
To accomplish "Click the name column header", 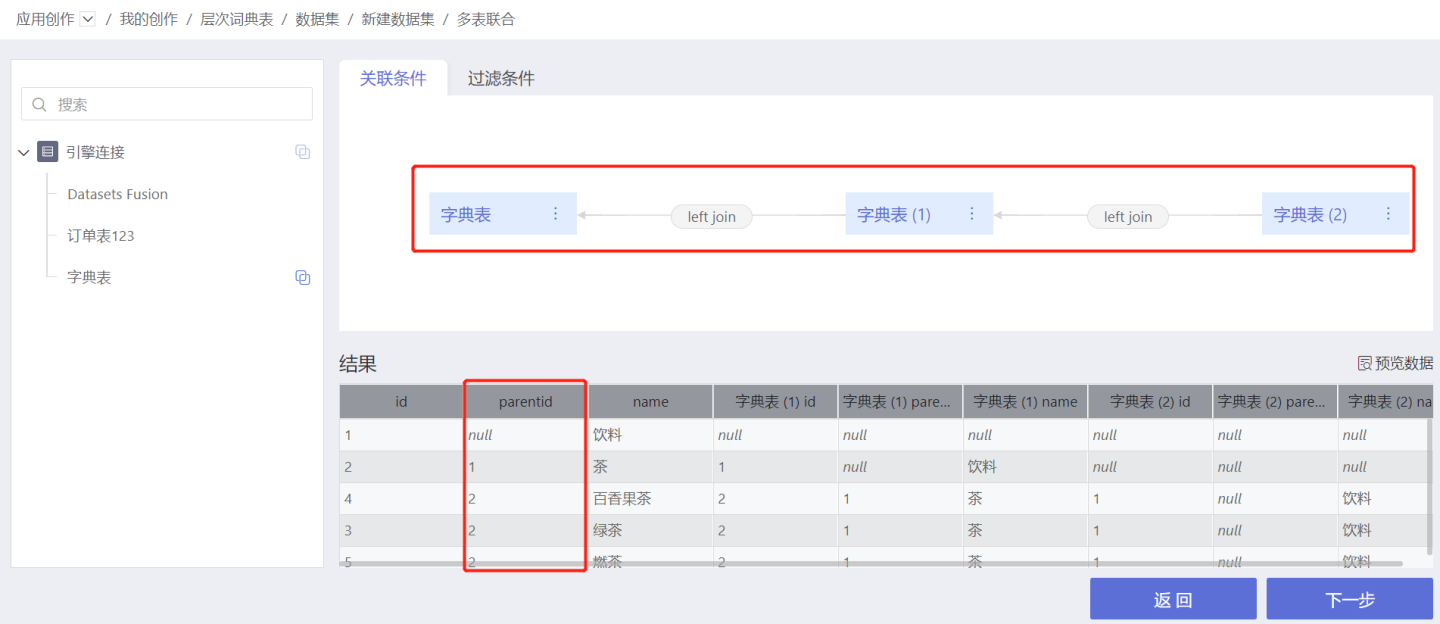I will 650,401.
